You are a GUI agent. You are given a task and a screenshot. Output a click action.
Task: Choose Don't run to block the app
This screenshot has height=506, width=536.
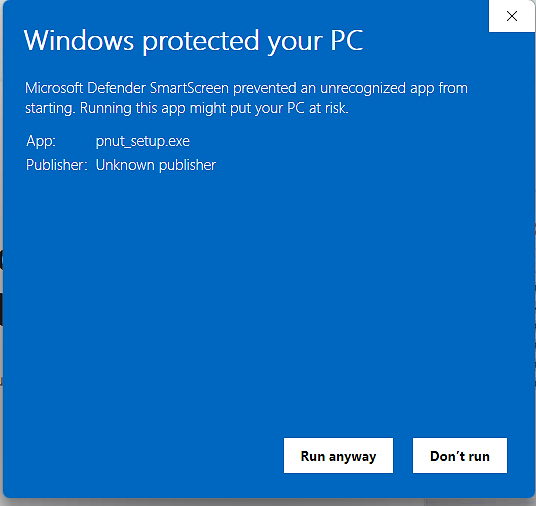click(x=460, y=456)
